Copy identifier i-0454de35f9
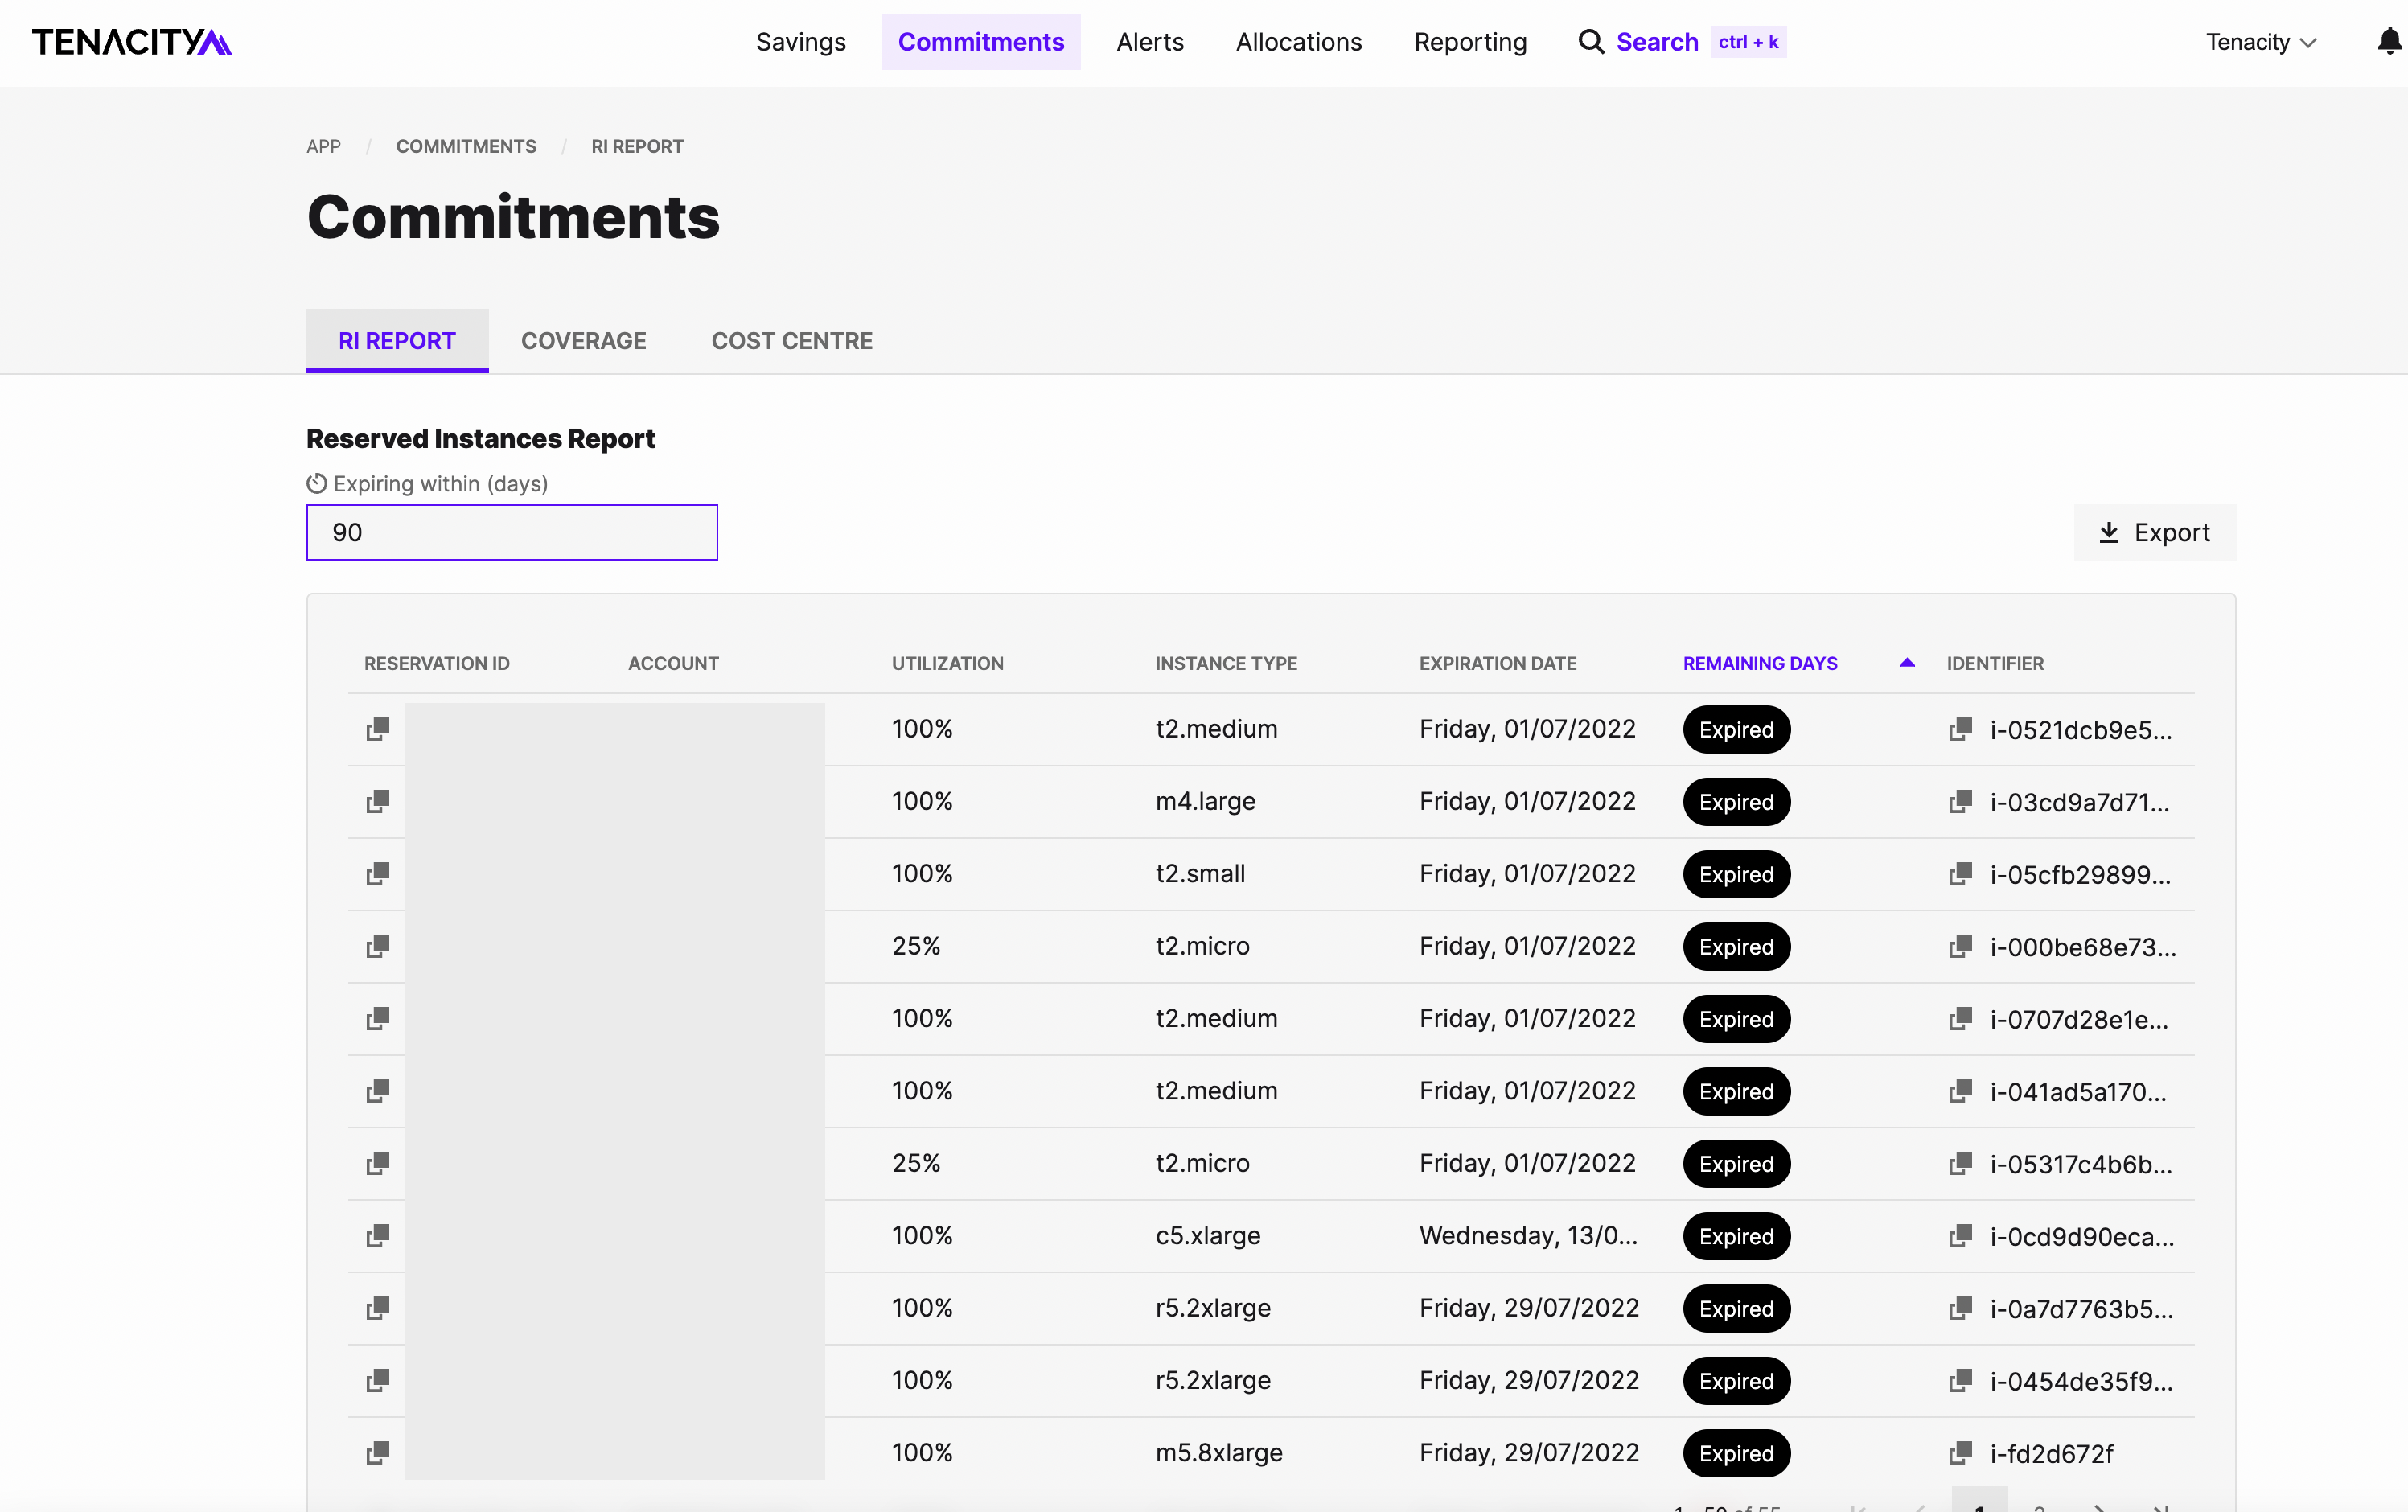This screenshot has height=1512, width=2408. pos(1960,1380)
